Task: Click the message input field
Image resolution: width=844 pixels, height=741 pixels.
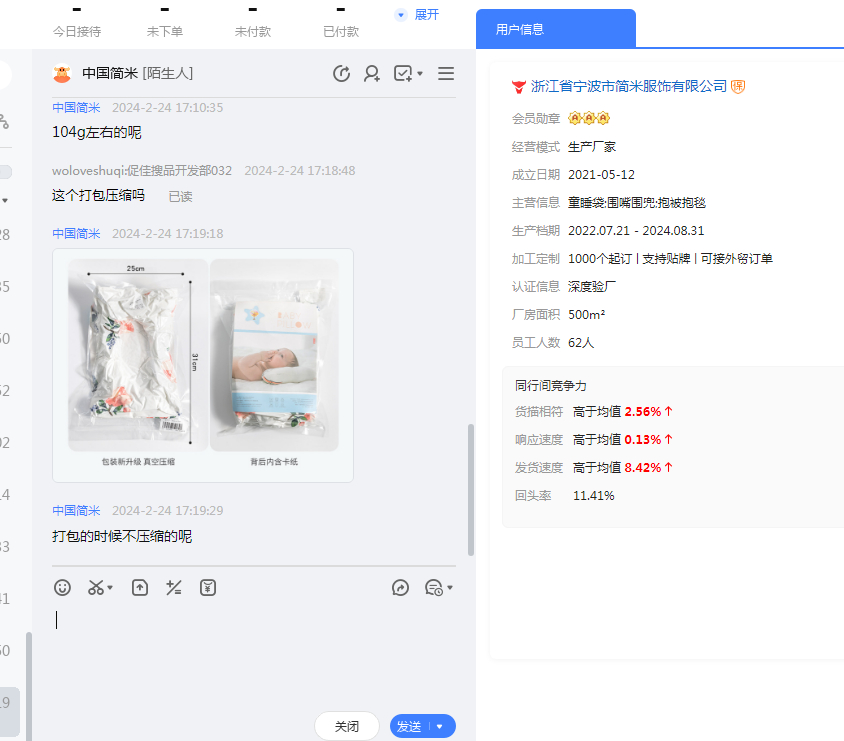Action: click(254, 654)
